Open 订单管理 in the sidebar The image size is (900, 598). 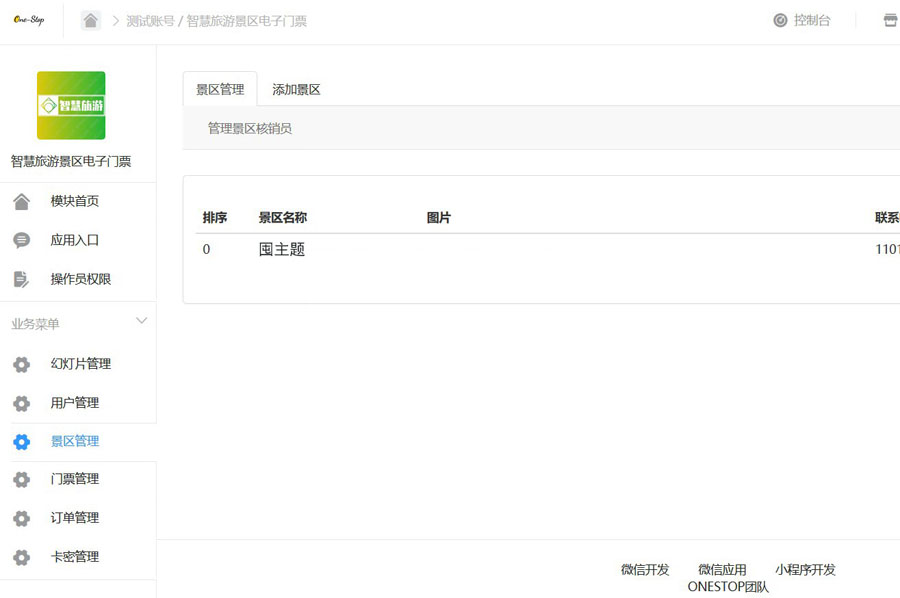tap(75, 518)
